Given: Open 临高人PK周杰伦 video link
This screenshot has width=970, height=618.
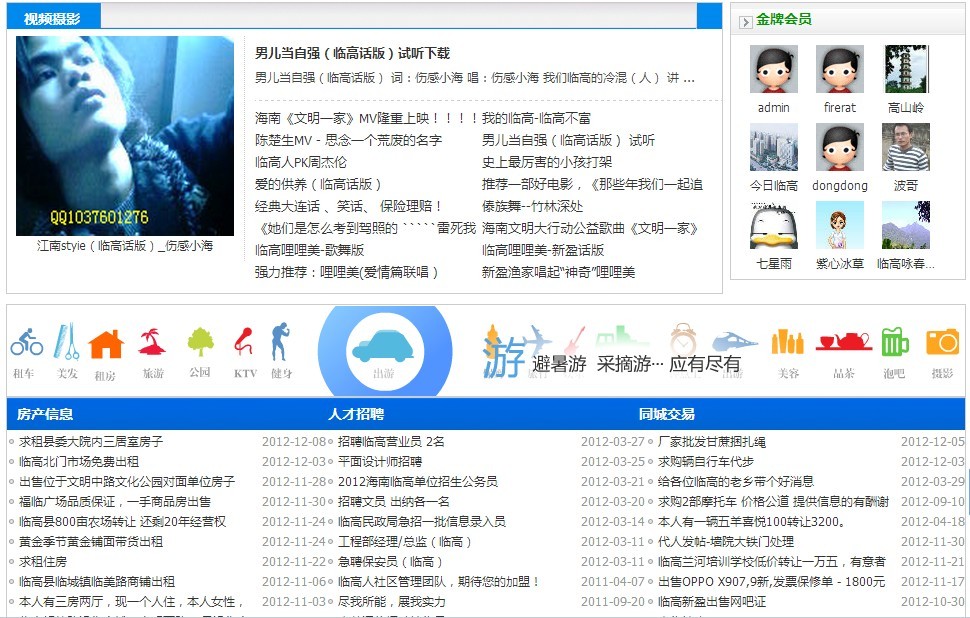Looking at the screenshot, I should 301,162.
